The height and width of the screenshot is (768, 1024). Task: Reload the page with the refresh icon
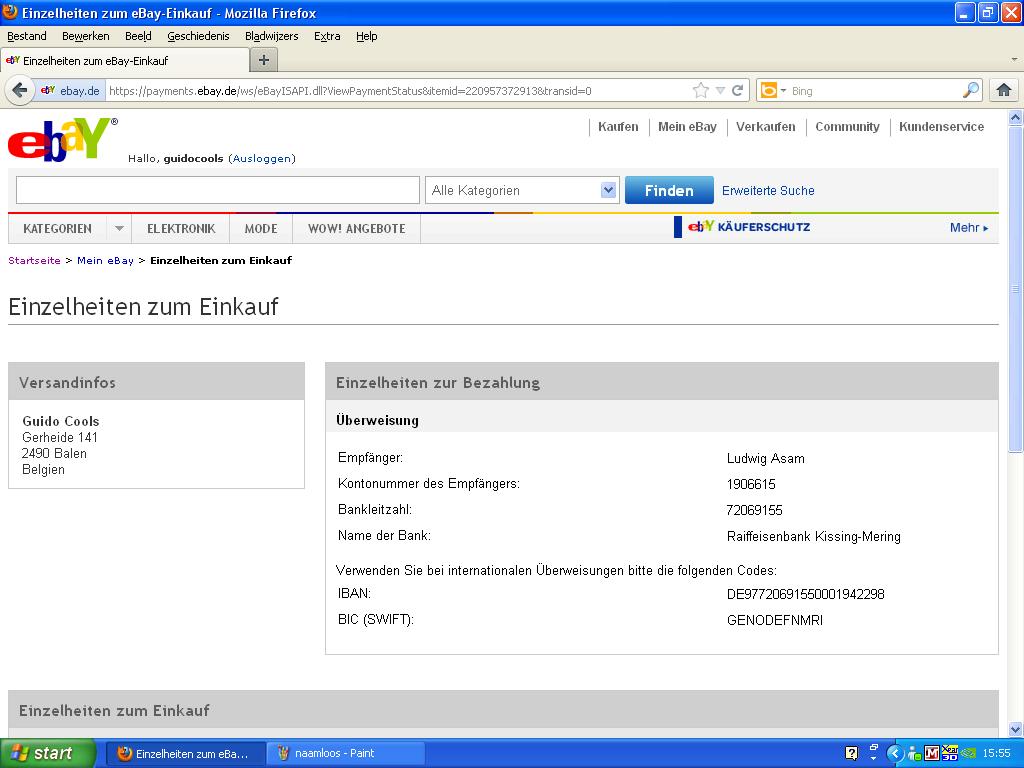click(x=738, y=90)
